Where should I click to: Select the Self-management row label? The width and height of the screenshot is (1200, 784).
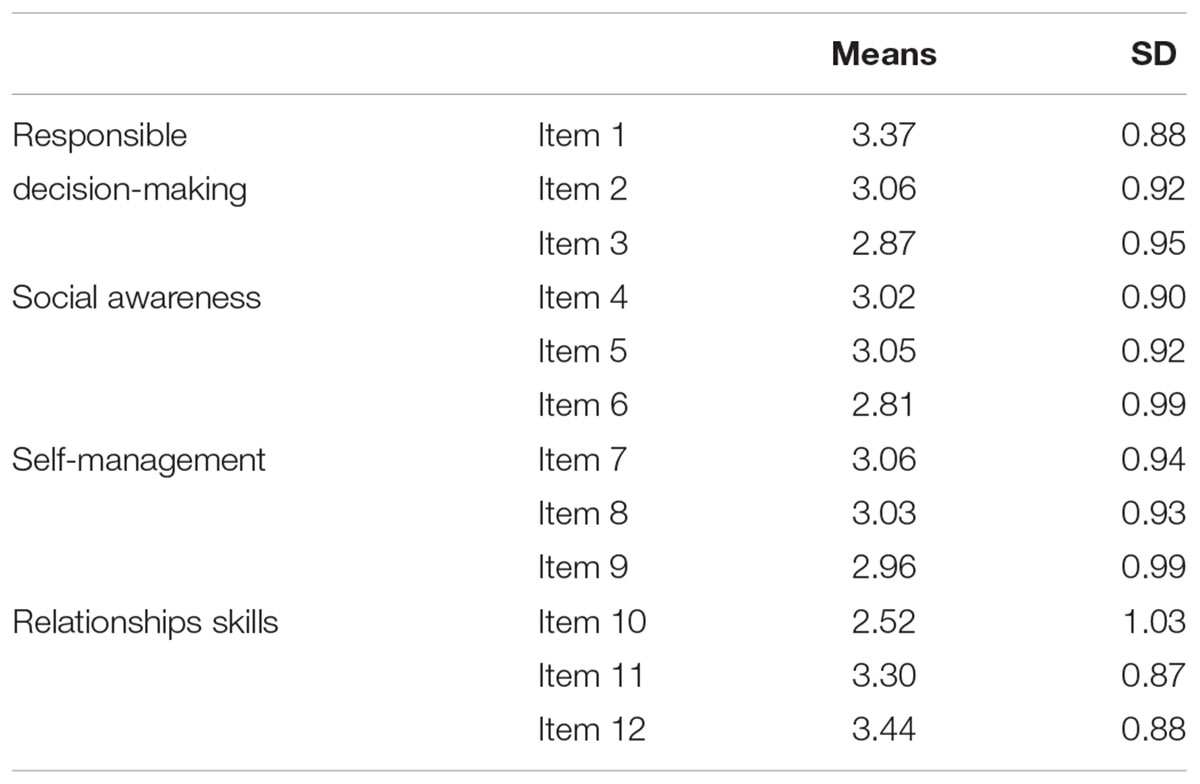tap(139, 460)
